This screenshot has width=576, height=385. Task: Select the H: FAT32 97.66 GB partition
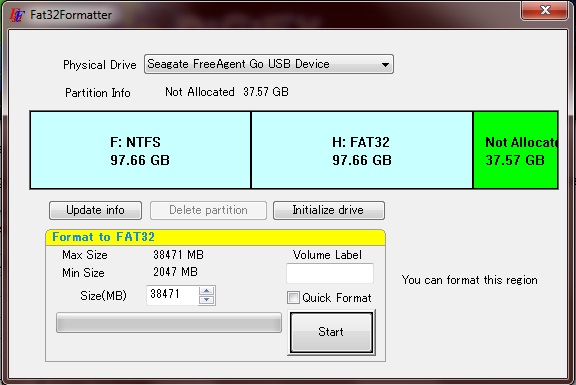[362, 150]
